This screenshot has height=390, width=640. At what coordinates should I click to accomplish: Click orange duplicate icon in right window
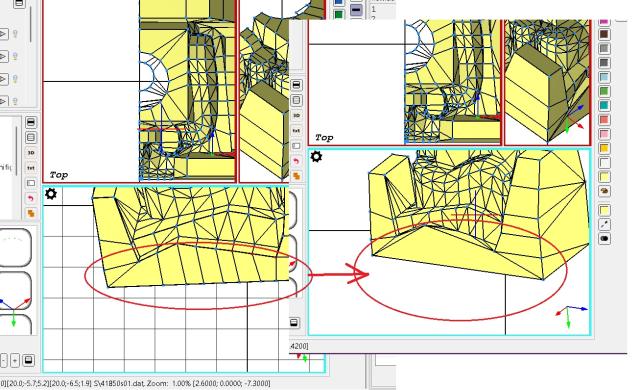(296, 176)
